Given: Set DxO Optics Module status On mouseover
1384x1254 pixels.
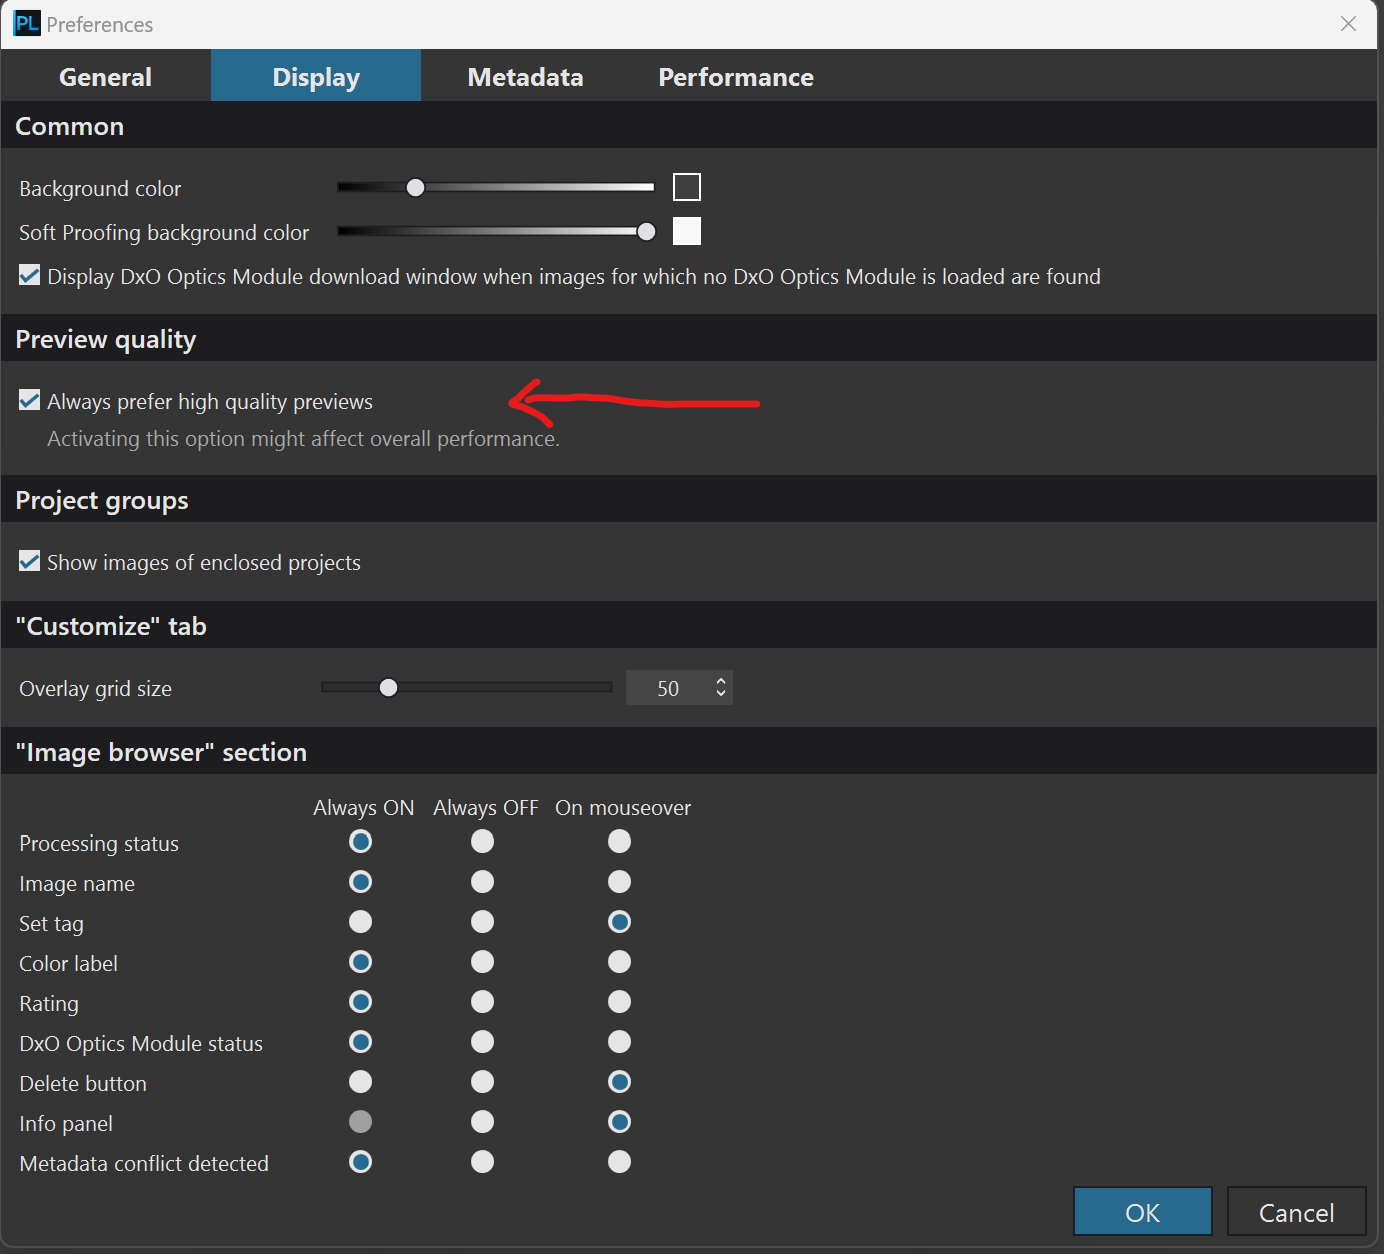Looking at the screenshot, I should 620,1042.
